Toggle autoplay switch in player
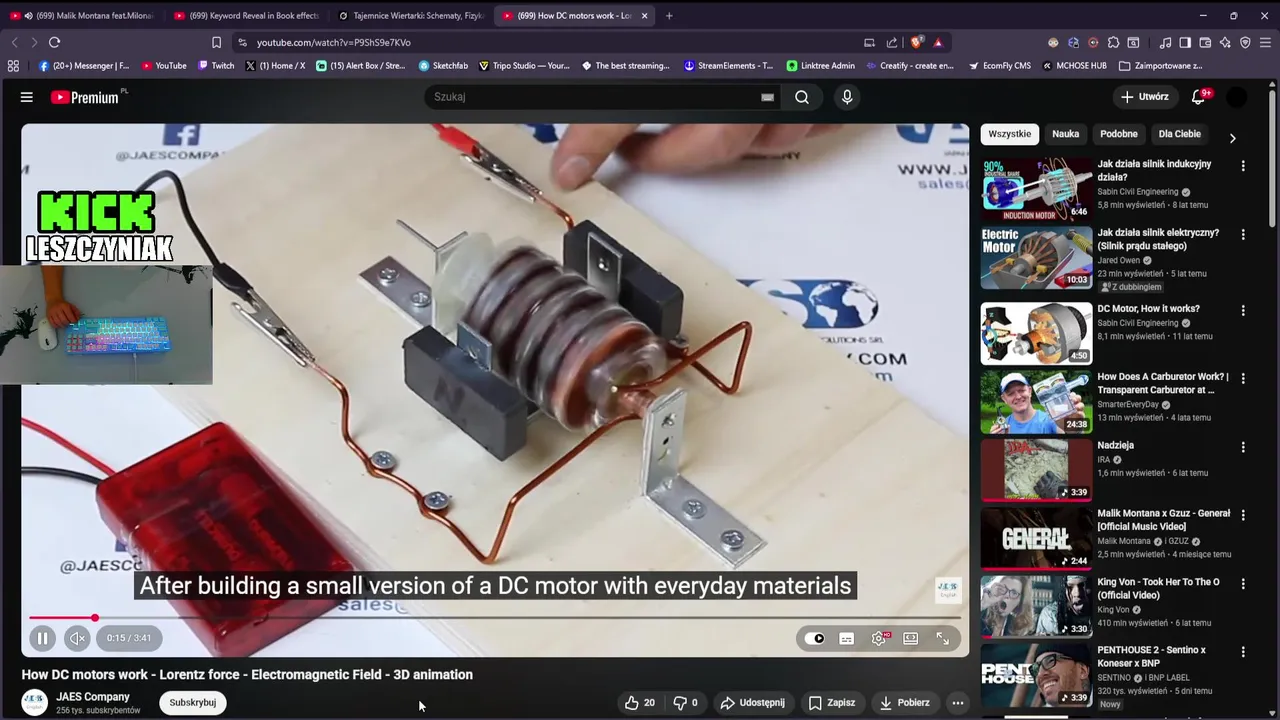The image size is (1280, 720). tap(815, 638)
